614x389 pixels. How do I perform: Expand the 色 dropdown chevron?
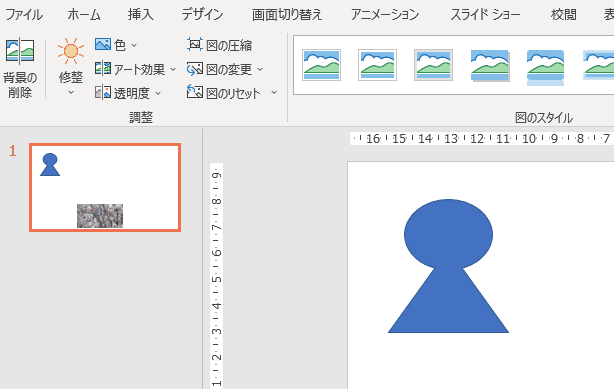[134, 45]
